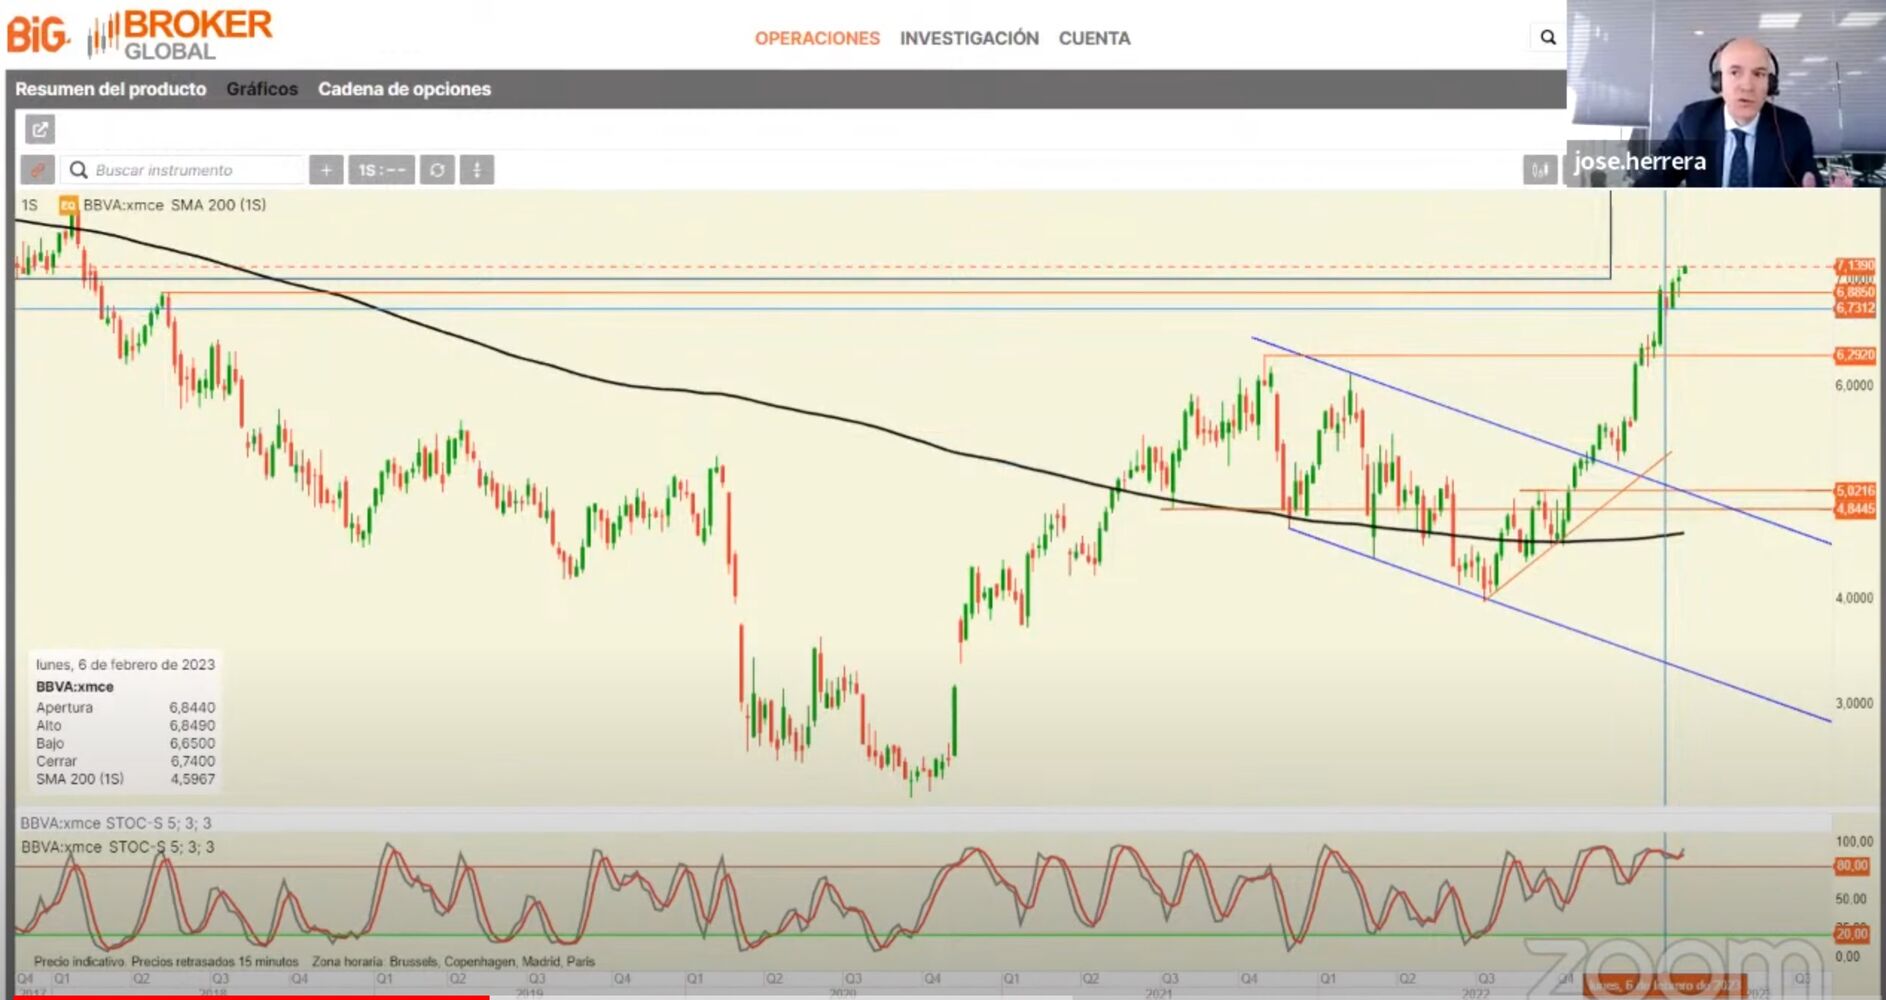
Task: Select the 5,0216 price level label
Action: coord(1855,491)
